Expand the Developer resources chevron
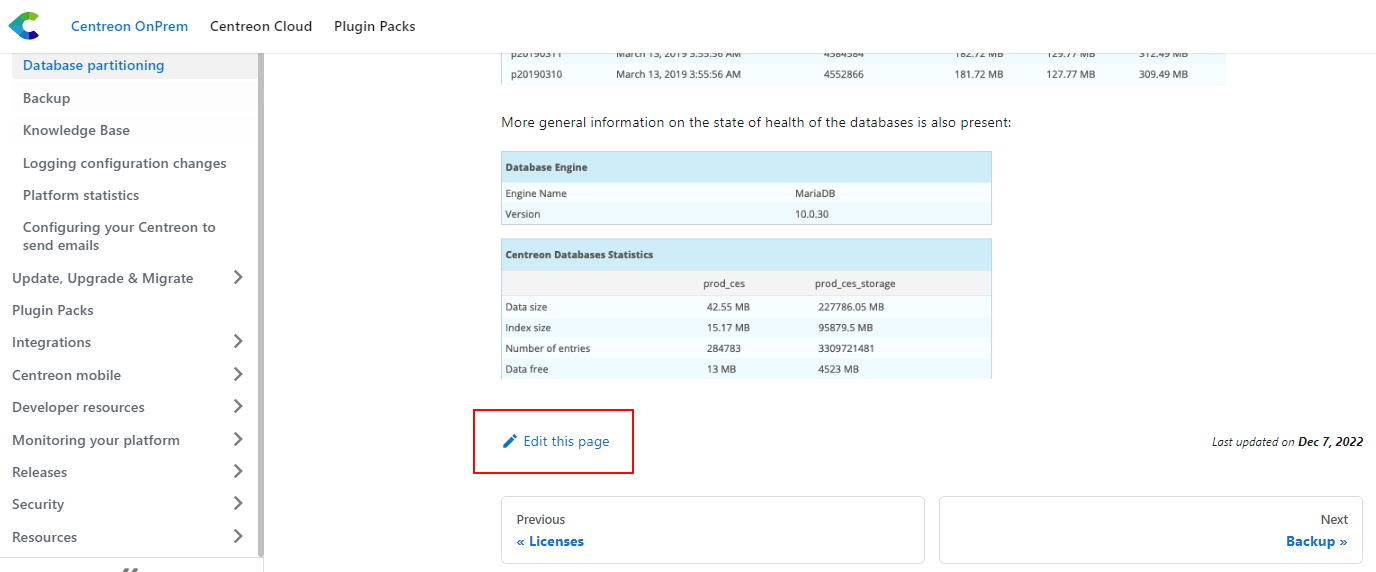The height and width of the screenshot is (572, 1376). (x=238, y=407)
